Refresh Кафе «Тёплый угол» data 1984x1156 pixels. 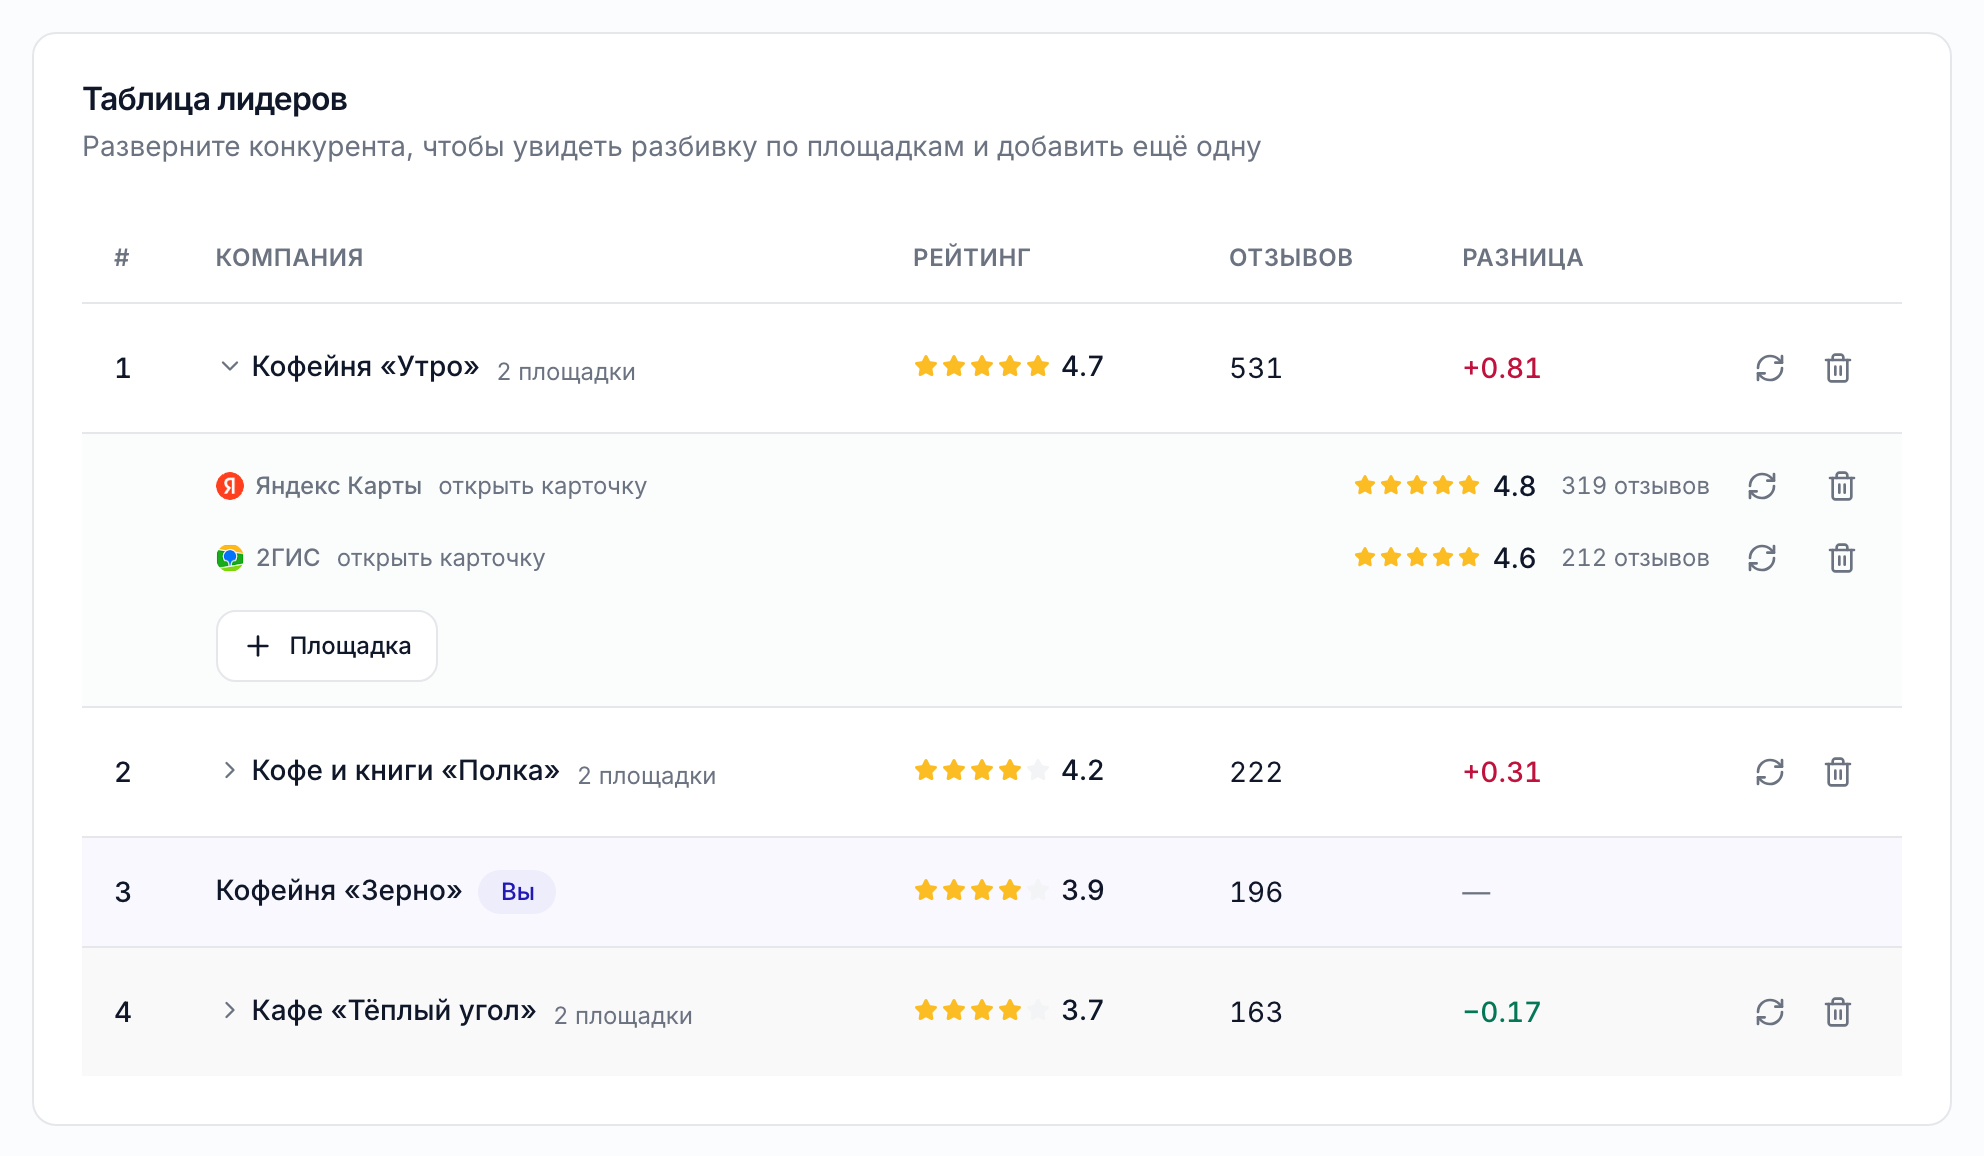coord(1770,1012)
